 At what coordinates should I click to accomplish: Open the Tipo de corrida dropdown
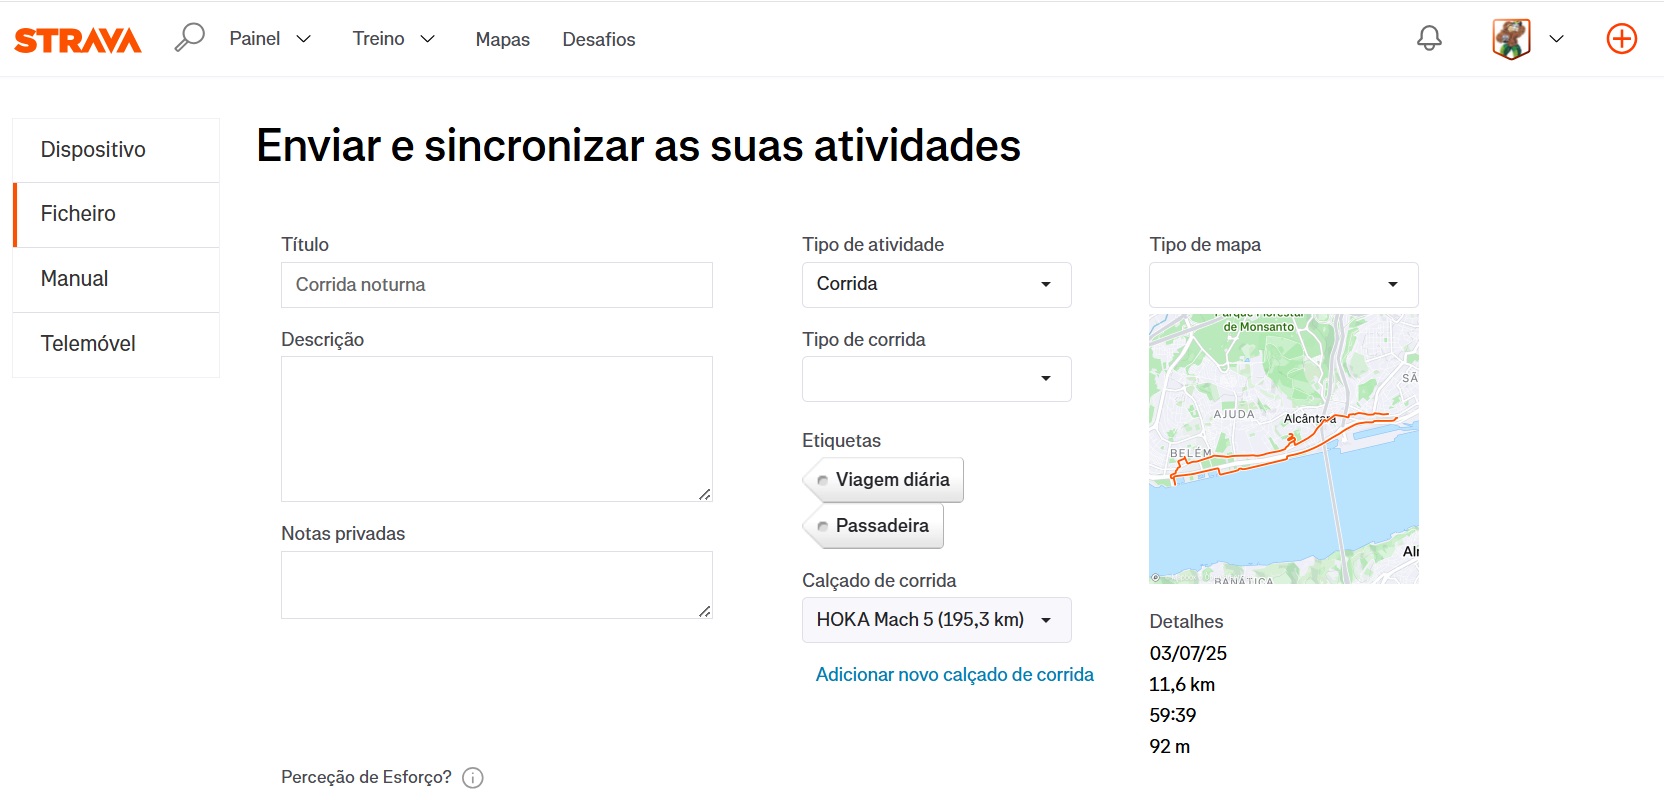[936, 379]
